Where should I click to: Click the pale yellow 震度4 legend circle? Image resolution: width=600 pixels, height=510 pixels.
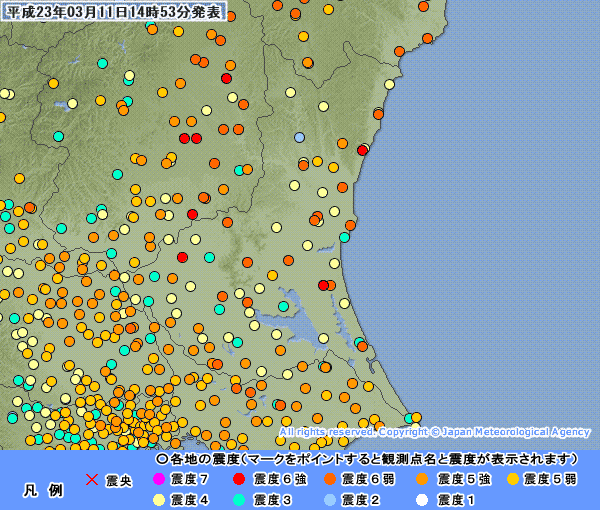click(x=157, y=499)
